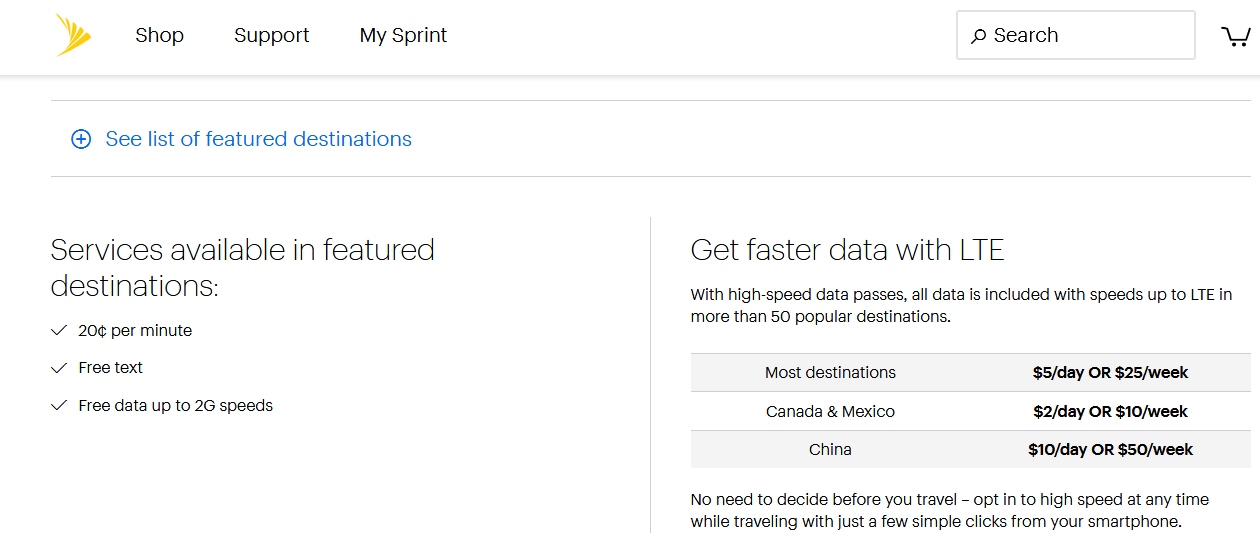
Task: Expand See list of featured destinations
Action: click(259, 139)
